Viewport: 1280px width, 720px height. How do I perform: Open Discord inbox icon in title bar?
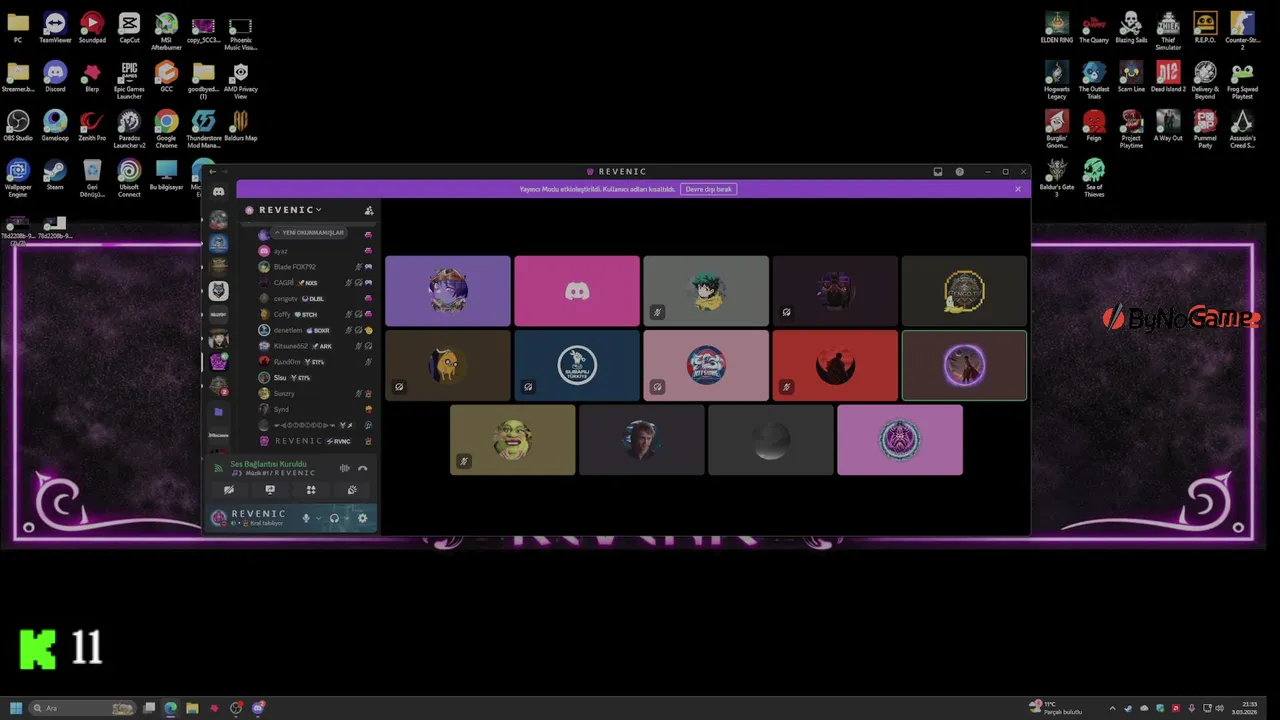click(938, 172)
